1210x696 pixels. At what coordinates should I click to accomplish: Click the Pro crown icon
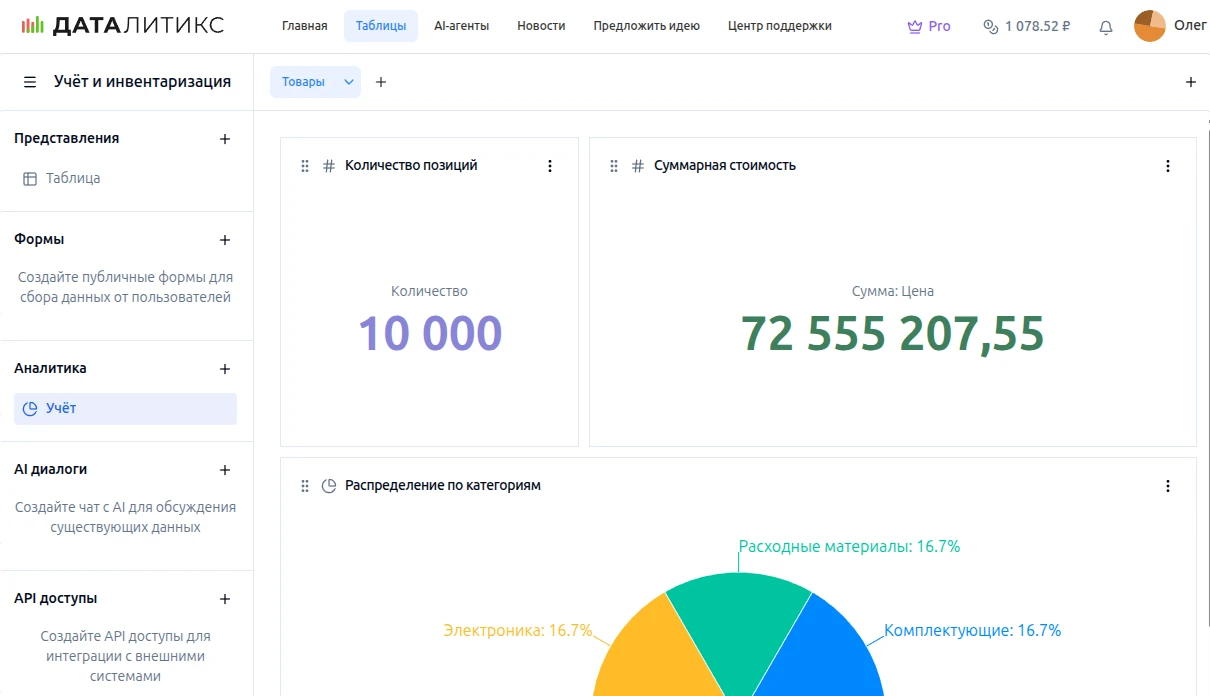(914, 27)
